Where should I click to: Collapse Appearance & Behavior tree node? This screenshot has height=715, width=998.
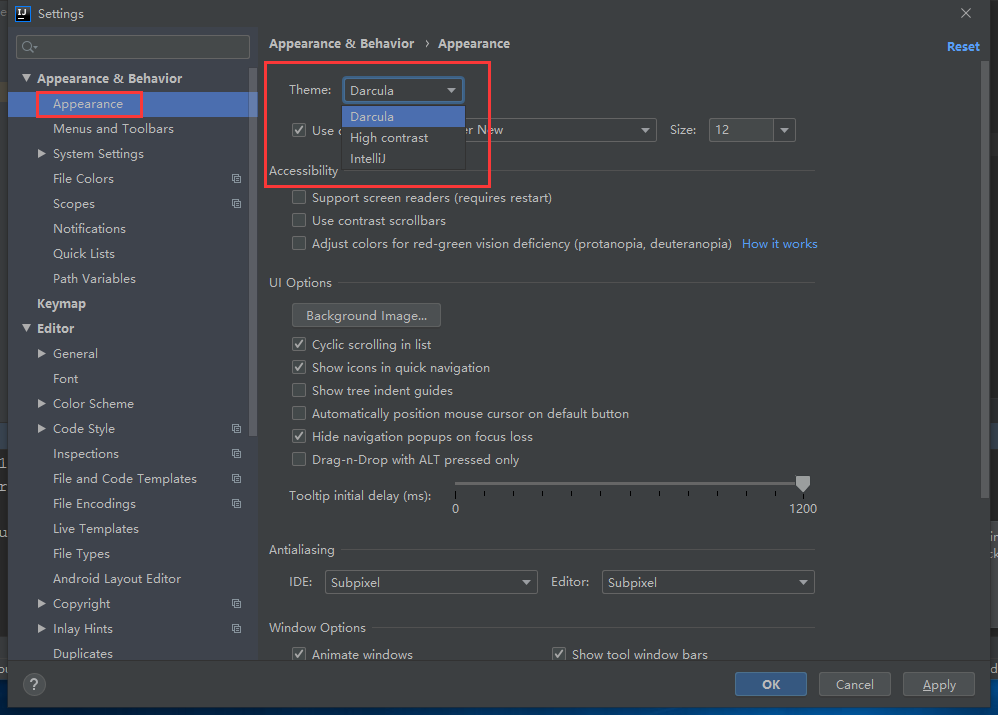click(26, 78)
